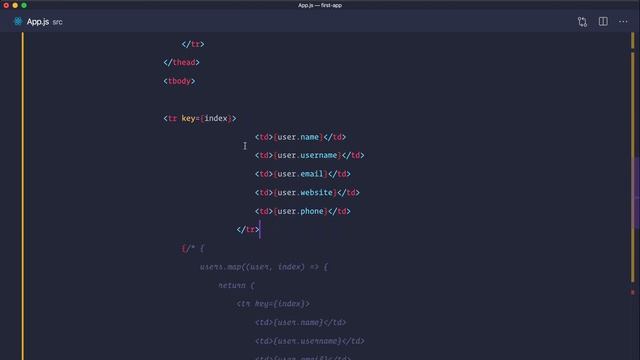Click the closing </tr> tag at the top
This screenshot has width=640, height=360.
coord(193,44)
